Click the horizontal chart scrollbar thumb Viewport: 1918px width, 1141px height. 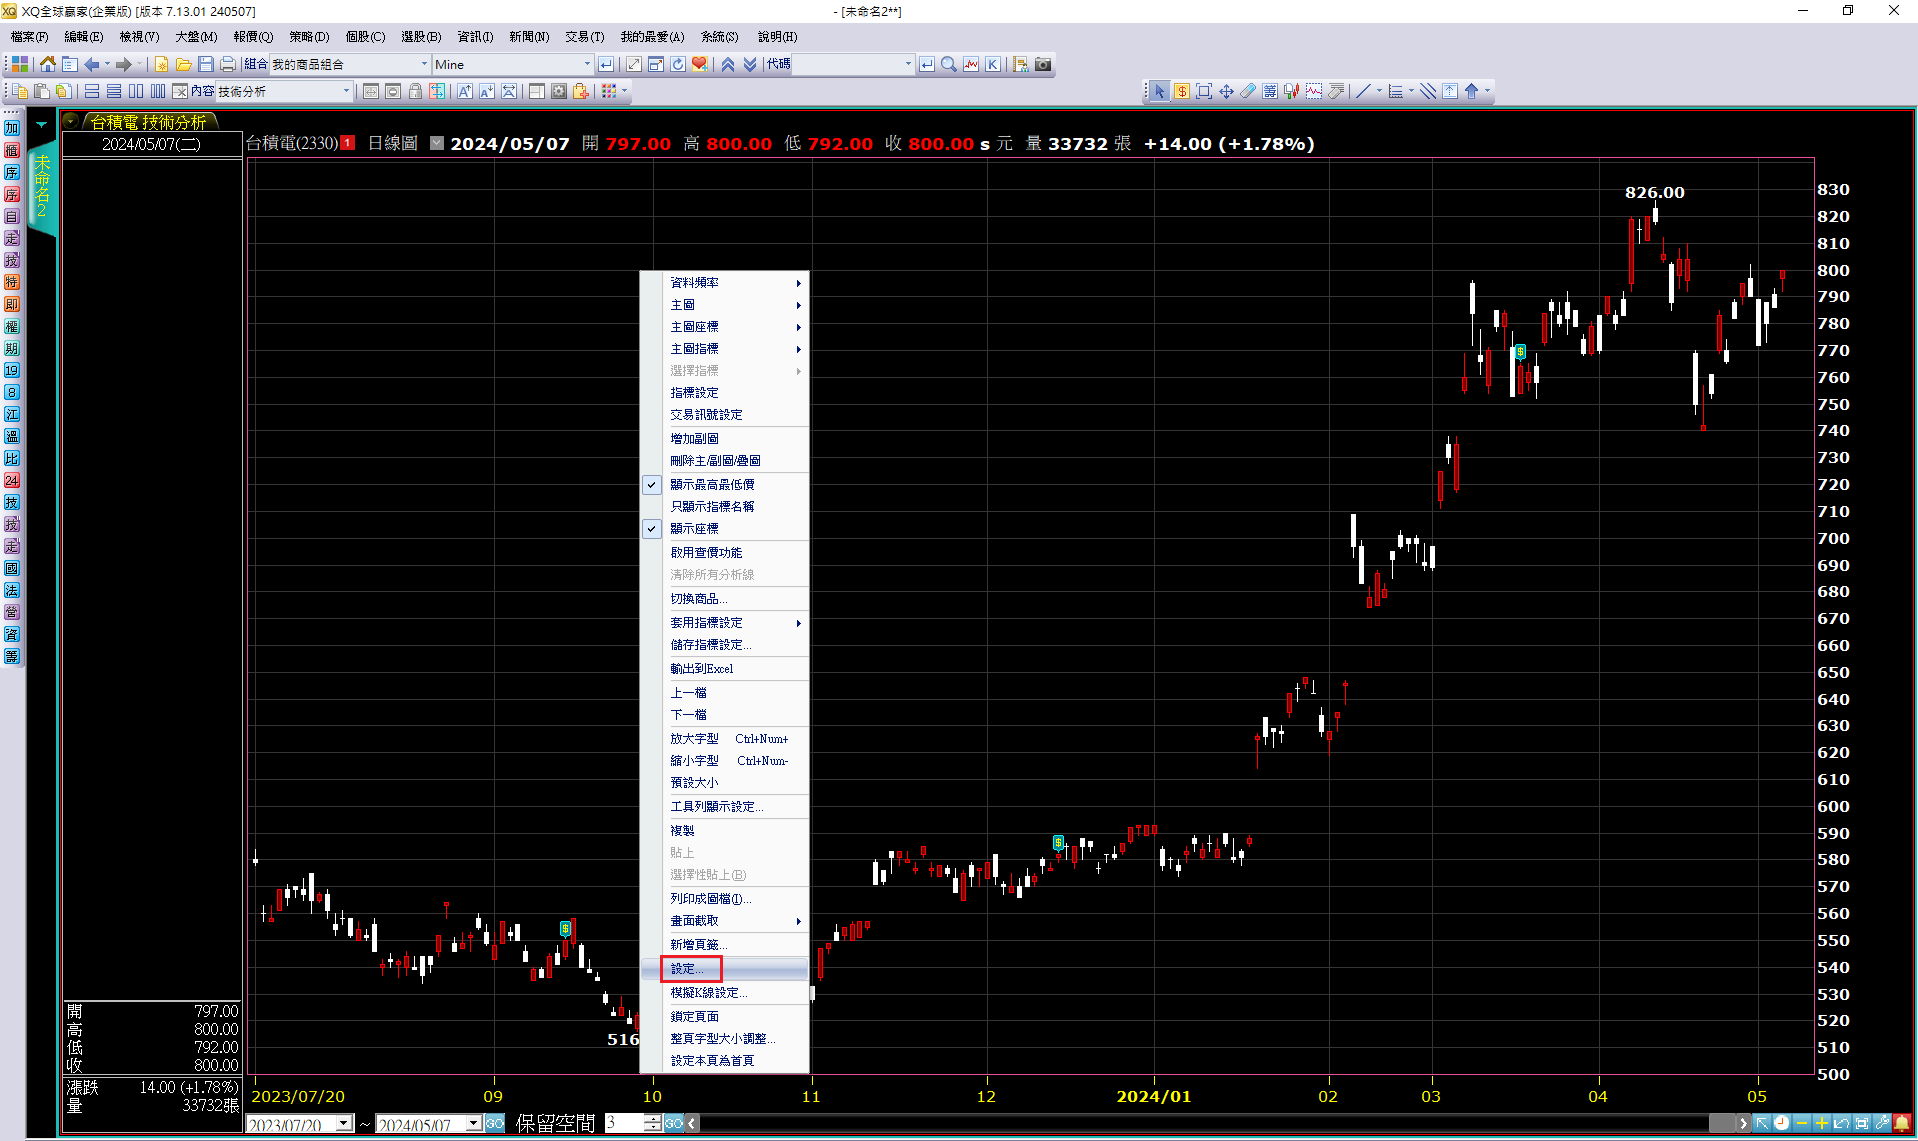tap(1721, 1123)
